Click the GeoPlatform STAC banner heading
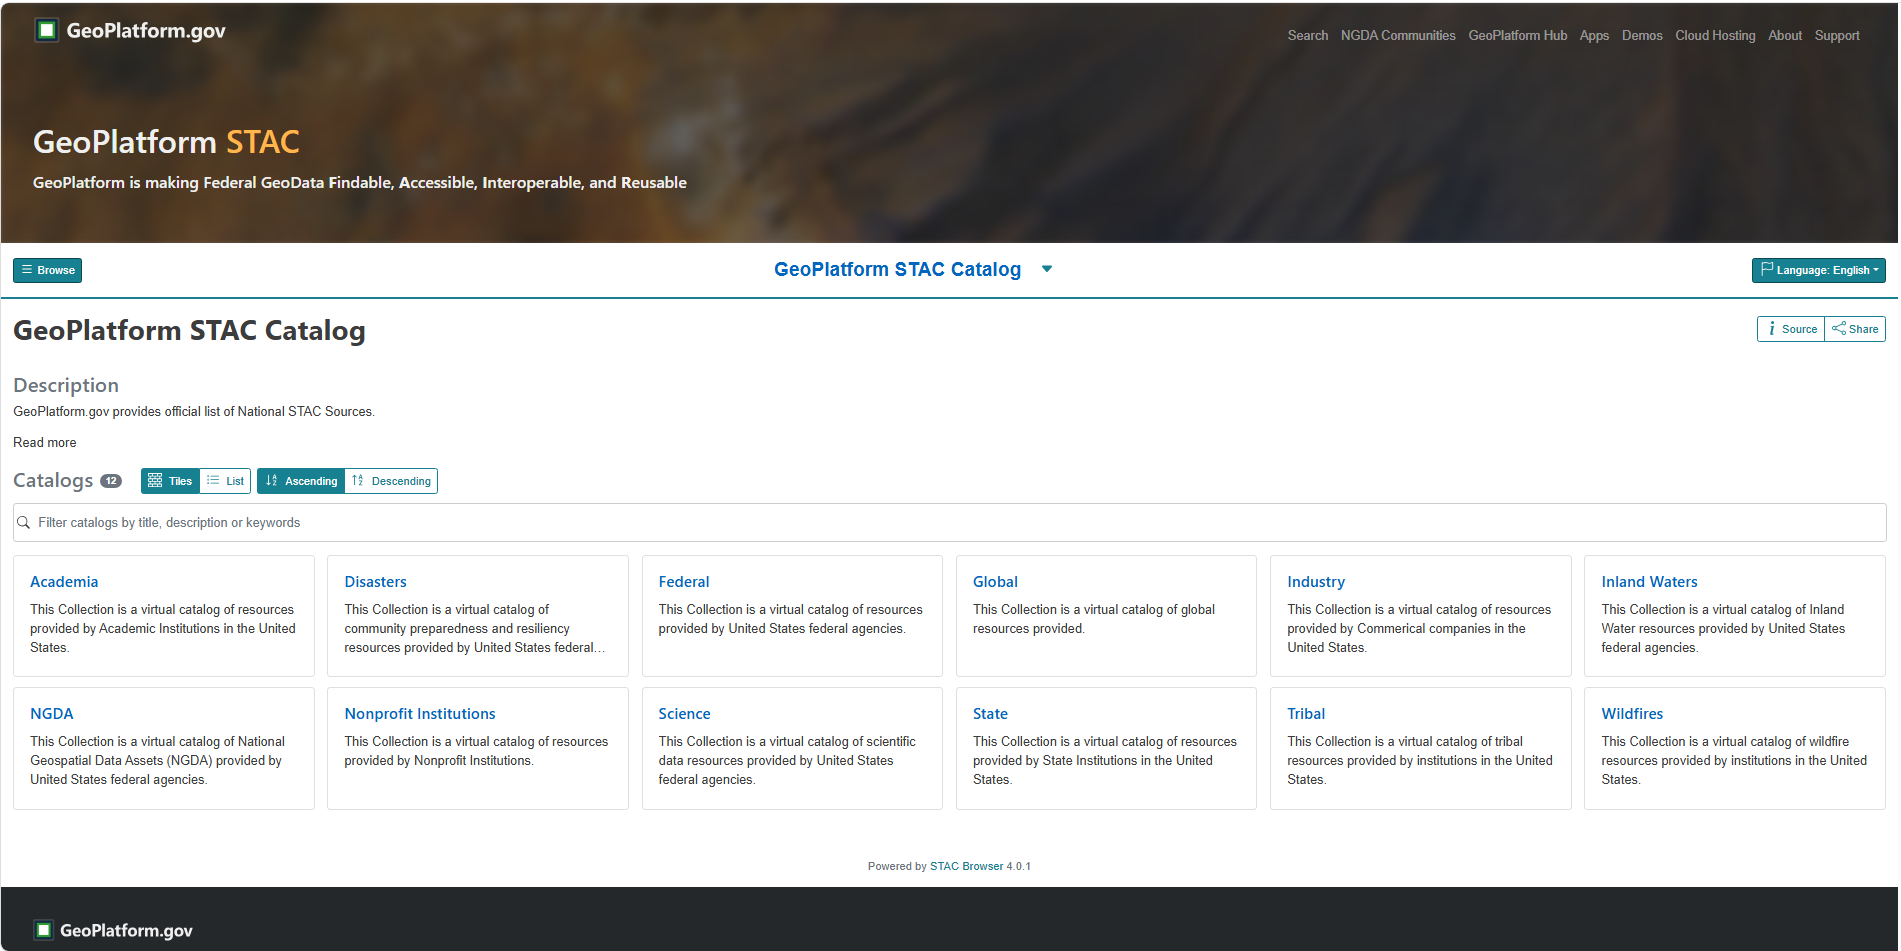The width and height of the screenshot is (1901, 951). click(166, 142)
